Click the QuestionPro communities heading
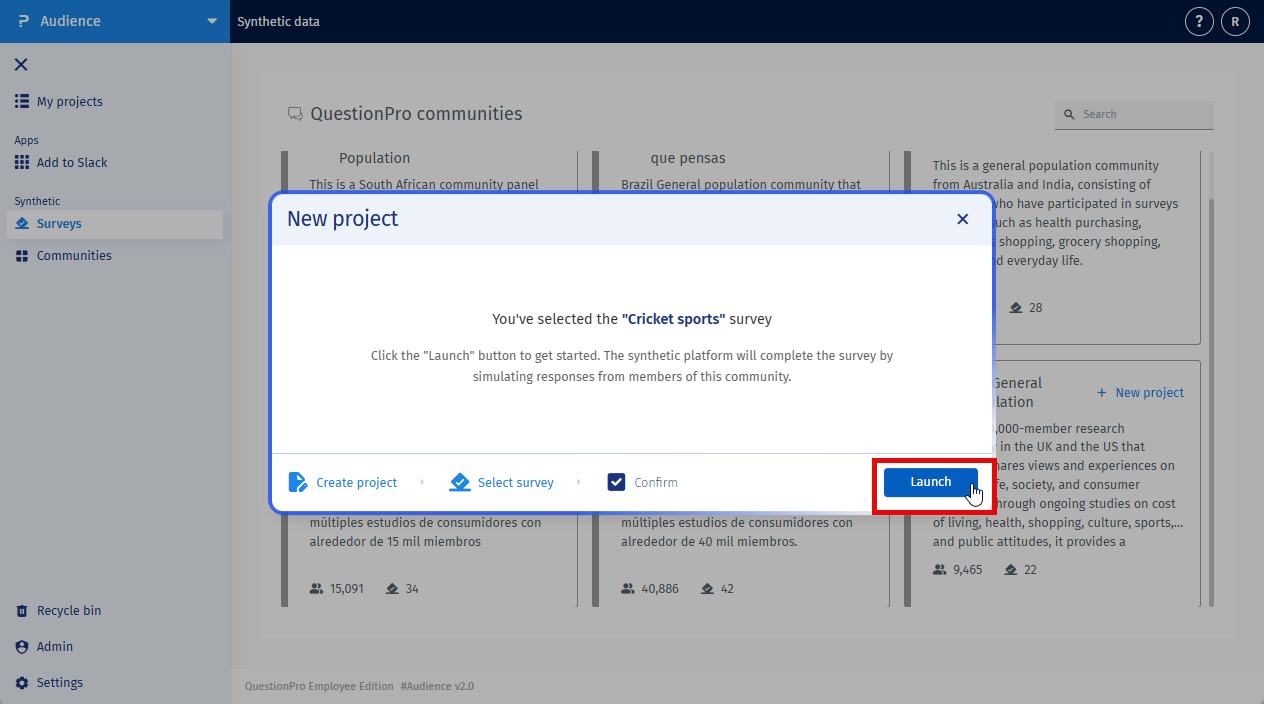The width and height of the screenshot is (1264, 704). pos(416,114)
